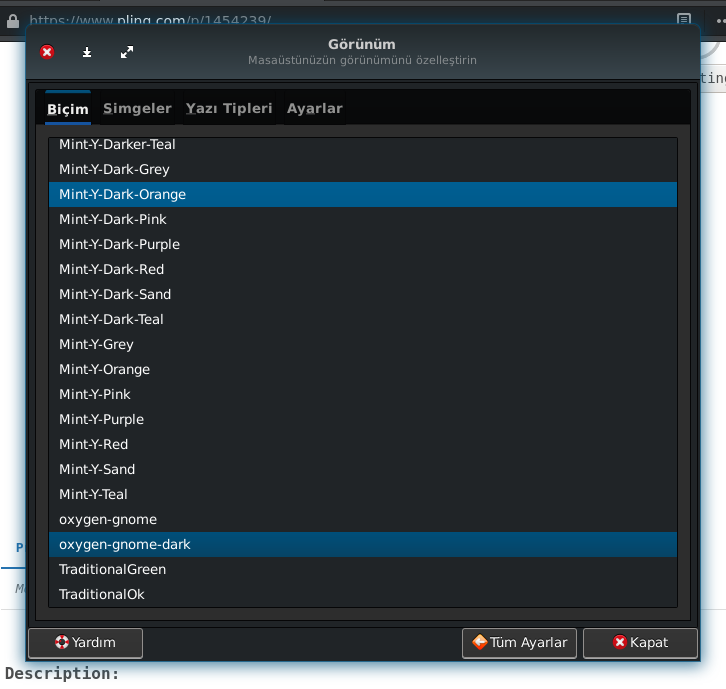Pick the Mint-Y-Red theme

pos(363,445)
